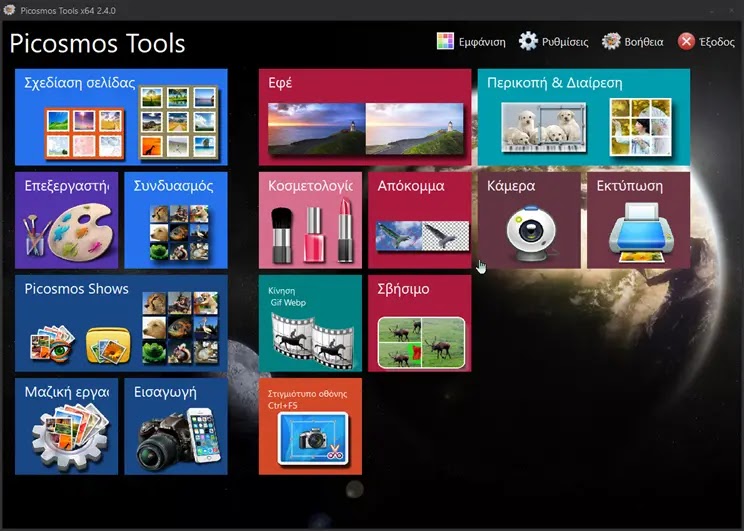Open the Κάμερα webcam tile
Viewport: 744px width, 531px height.
(x=529, y=220)
